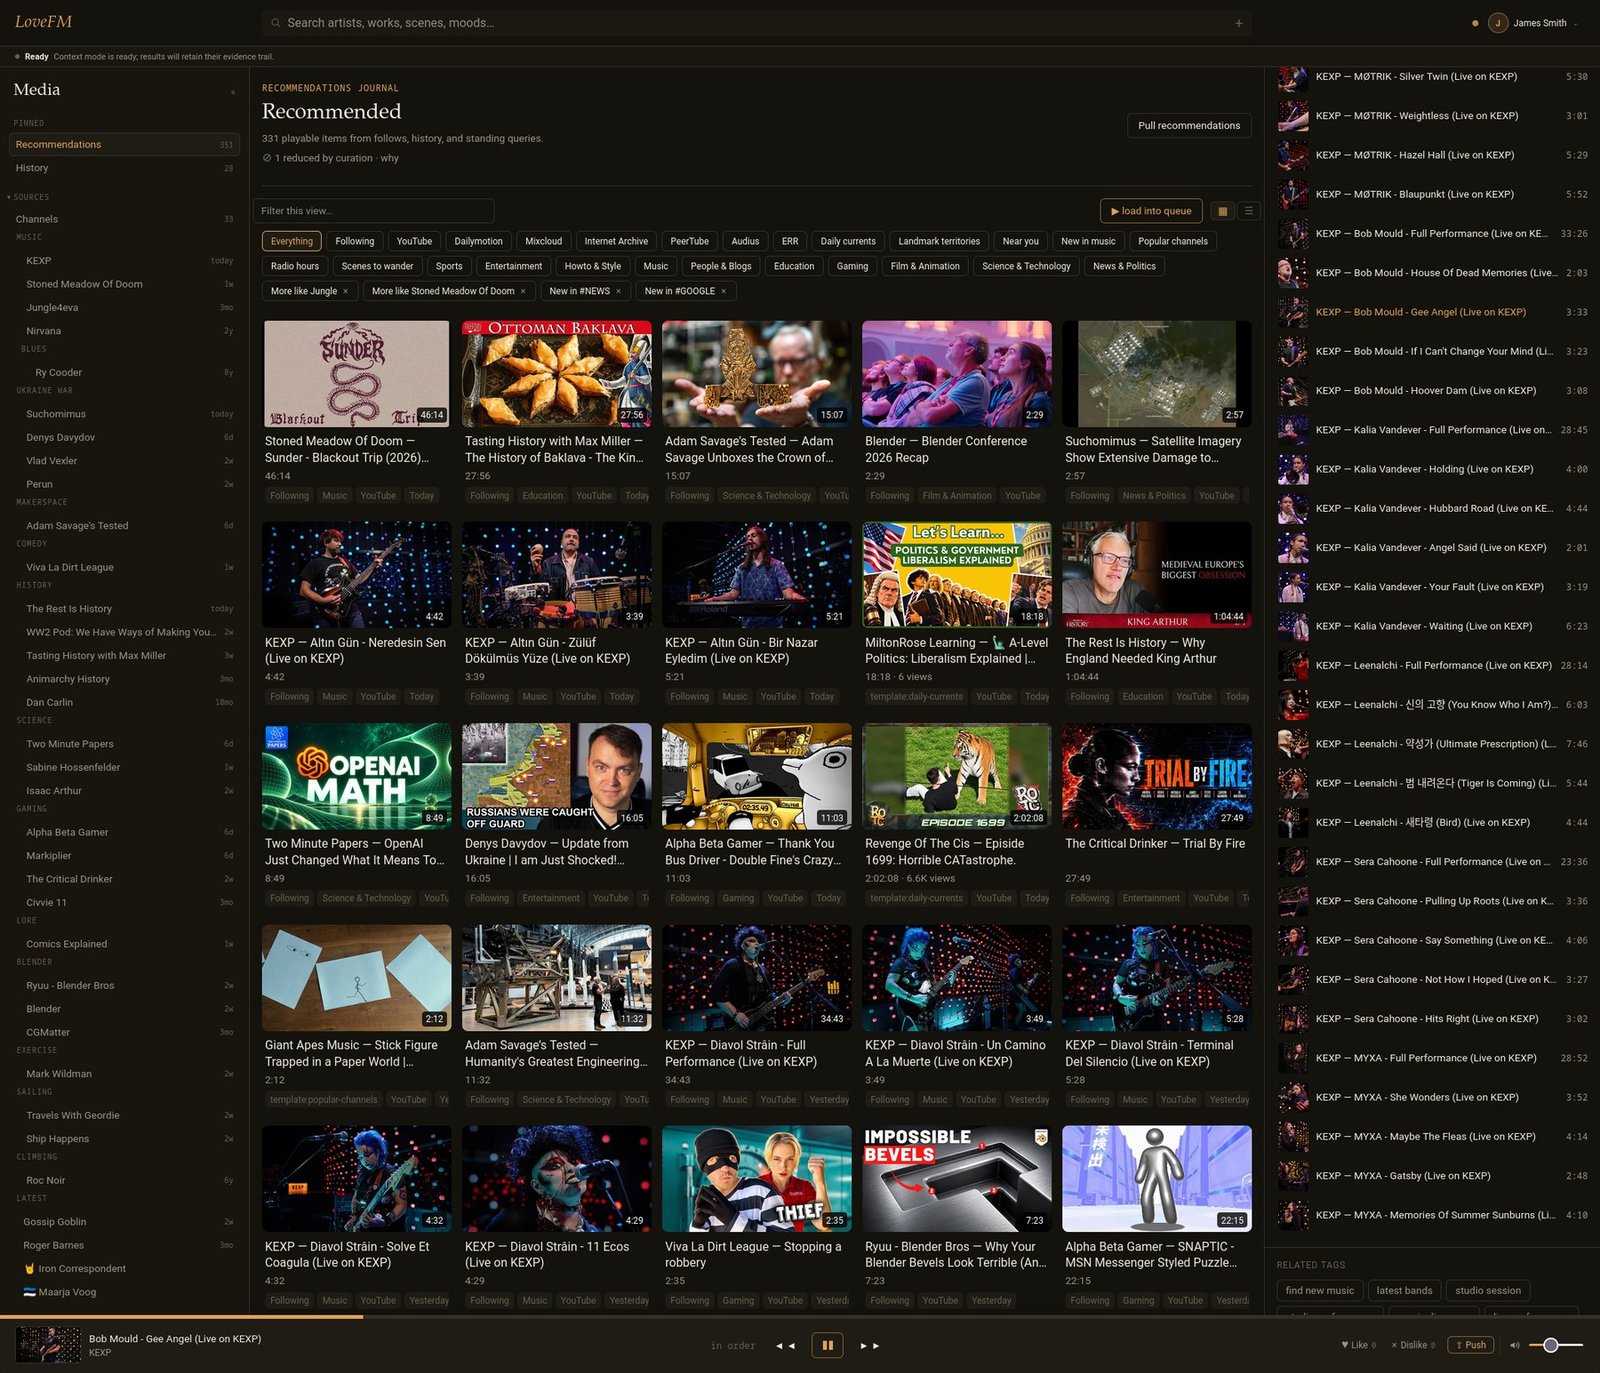Remove the 'New in #NEWS' chip

click(x=618, y=291)
